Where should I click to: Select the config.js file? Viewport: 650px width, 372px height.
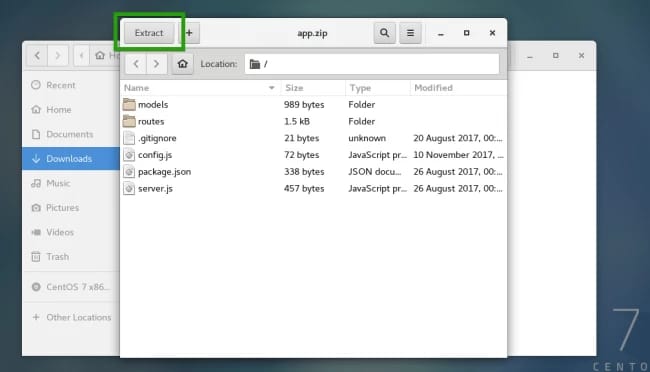[313, 155]
